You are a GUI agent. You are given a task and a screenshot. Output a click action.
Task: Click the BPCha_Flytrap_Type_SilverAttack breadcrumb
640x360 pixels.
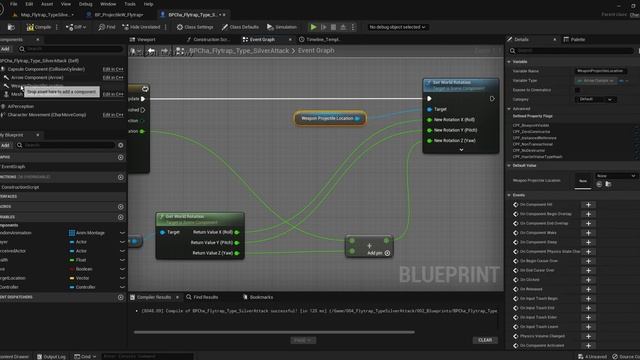click(x=239, y=51)
